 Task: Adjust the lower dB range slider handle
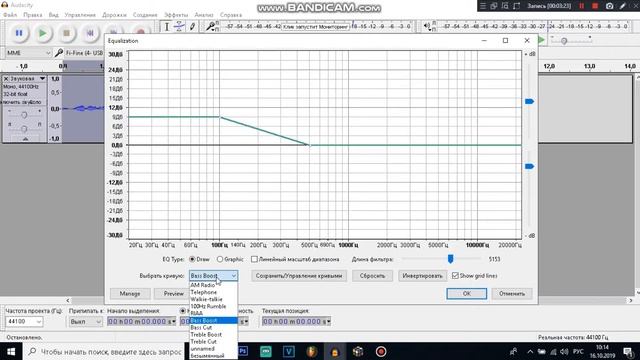coord(529,166)
